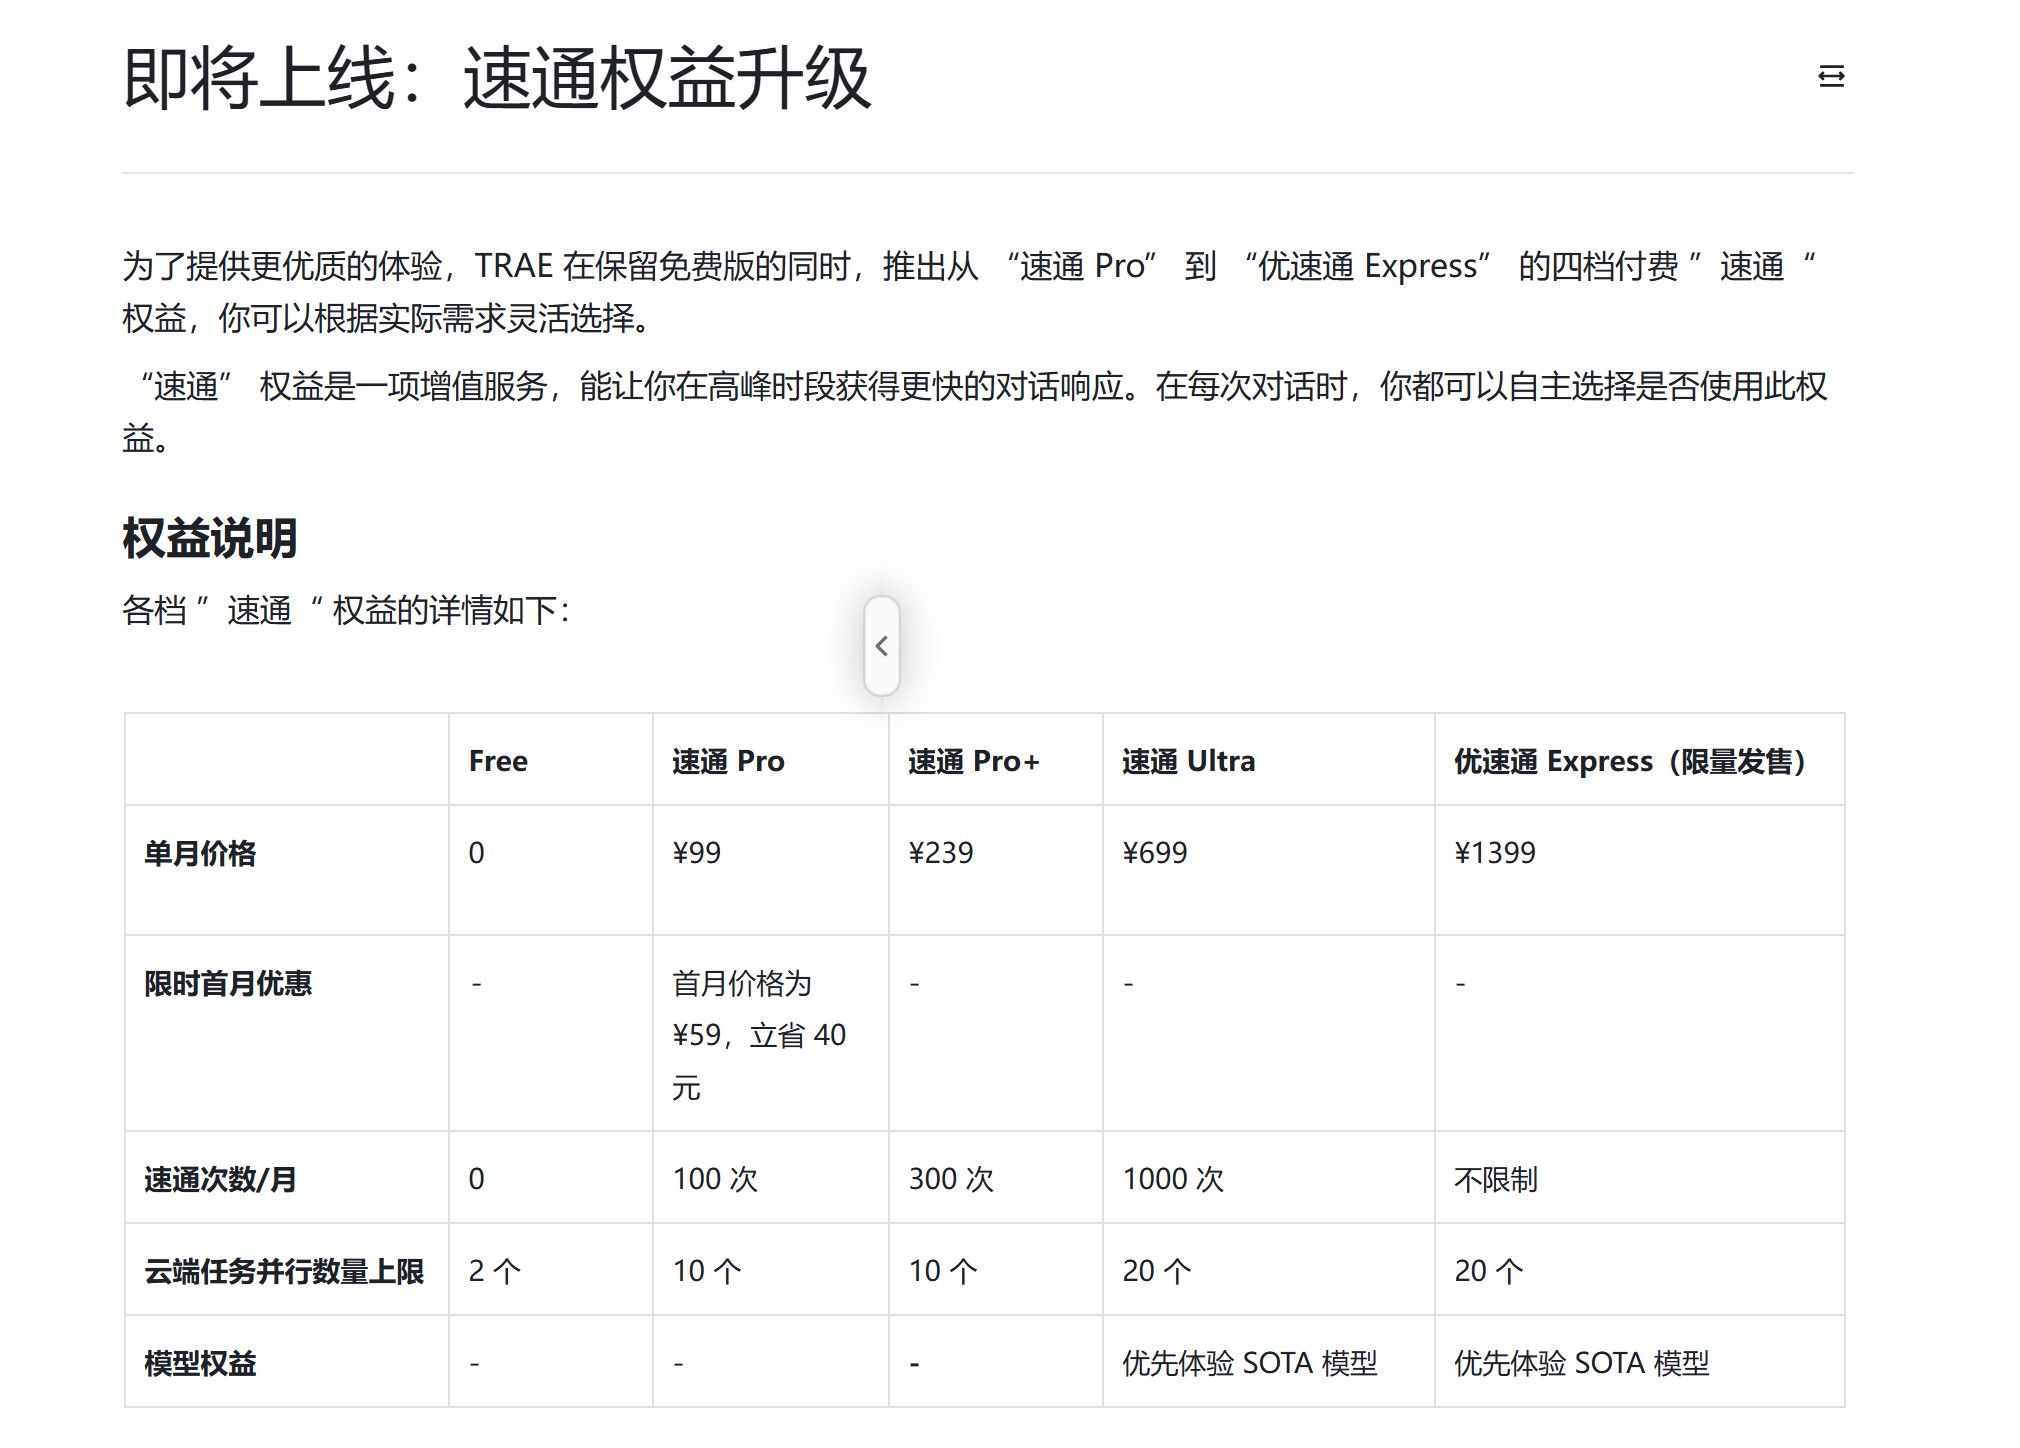Click the 限时首月优惠 row label
2020x1448 pixels.
228,983
